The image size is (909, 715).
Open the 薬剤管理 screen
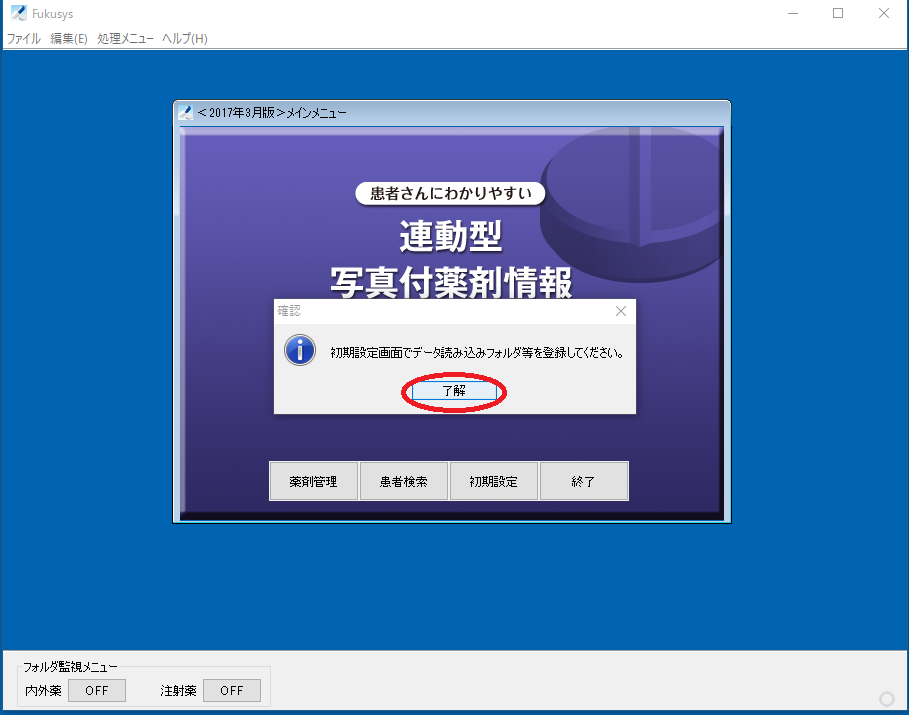(x=313, y=481)
